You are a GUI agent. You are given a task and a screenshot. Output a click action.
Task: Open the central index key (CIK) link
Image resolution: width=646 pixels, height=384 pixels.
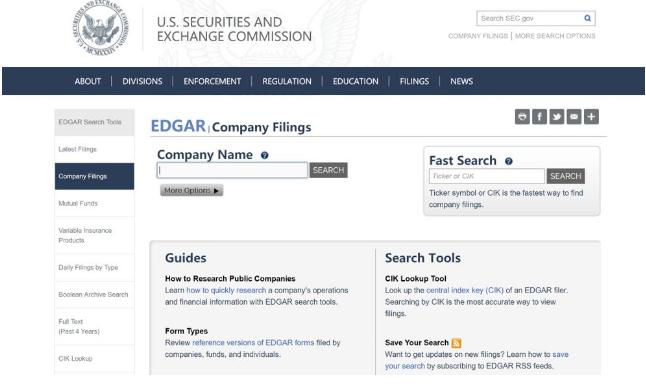tap(465, 290)
